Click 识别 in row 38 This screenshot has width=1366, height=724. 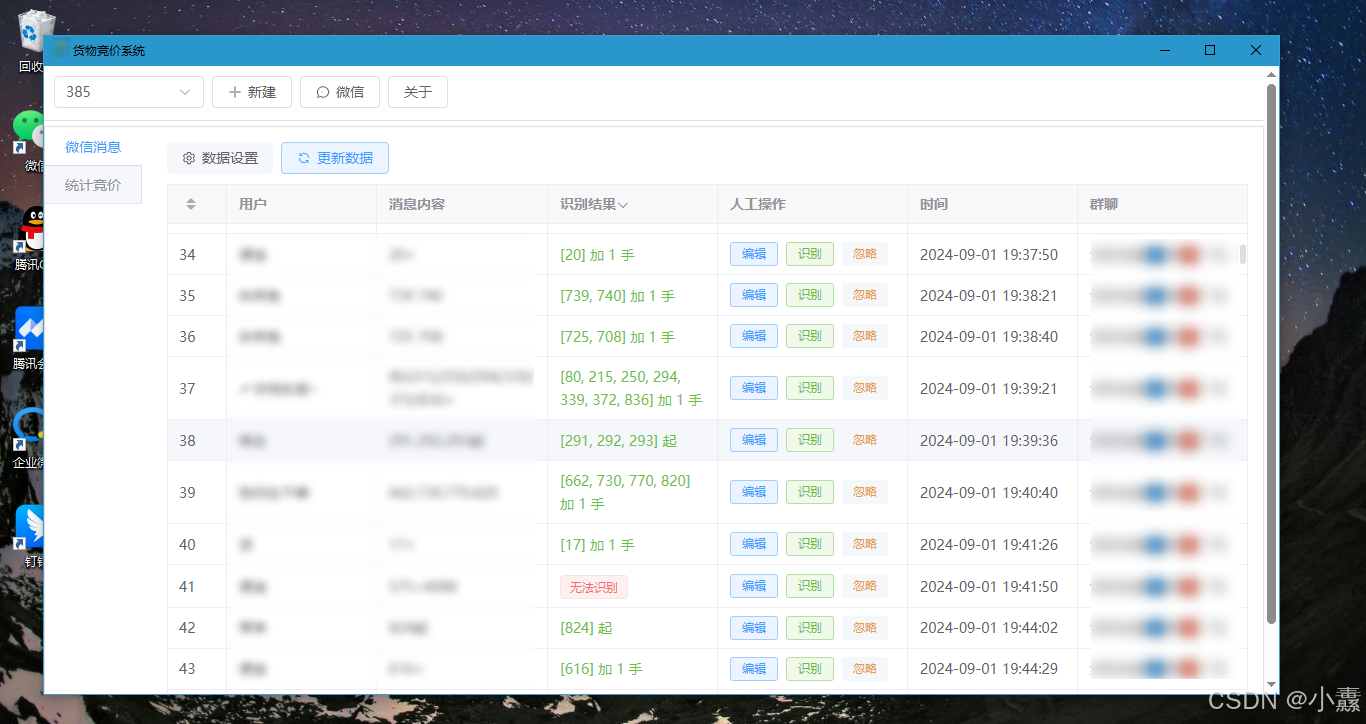click(810, 440)
